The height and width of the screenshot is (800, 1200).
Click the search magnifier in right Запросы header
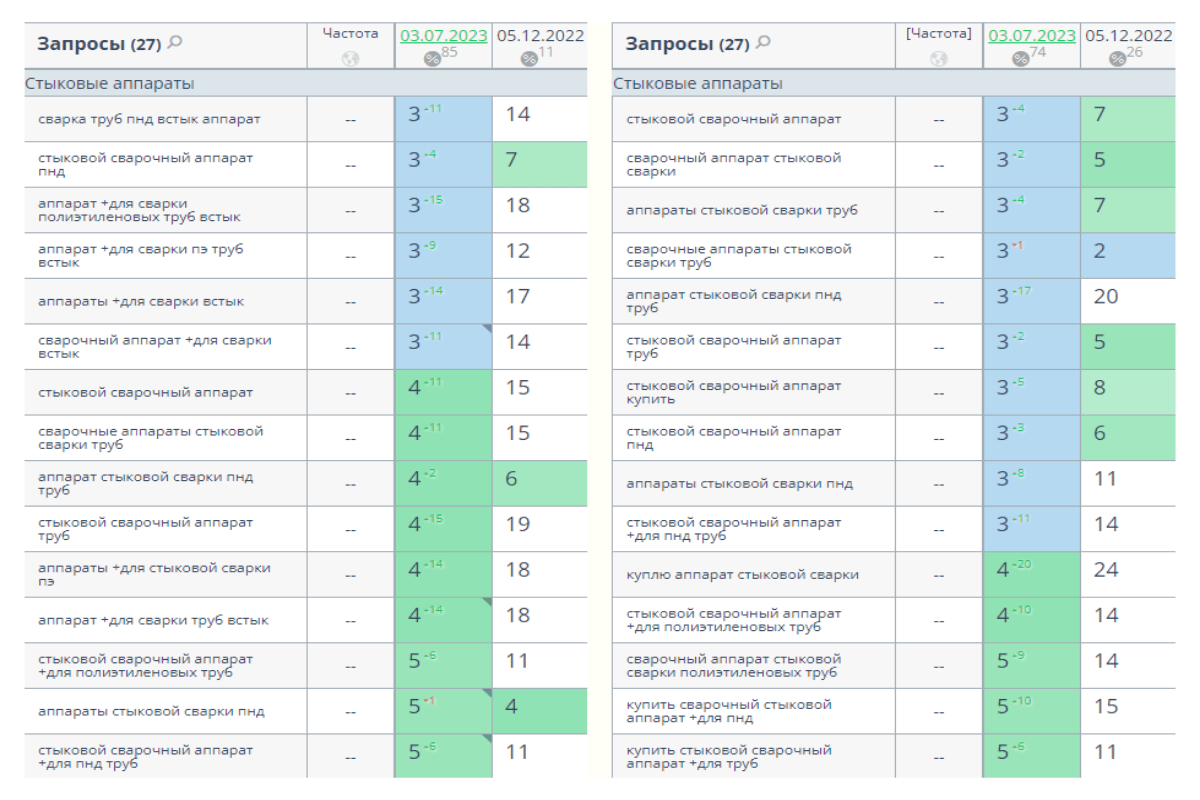pyautogui.click(x=764, y=43)
